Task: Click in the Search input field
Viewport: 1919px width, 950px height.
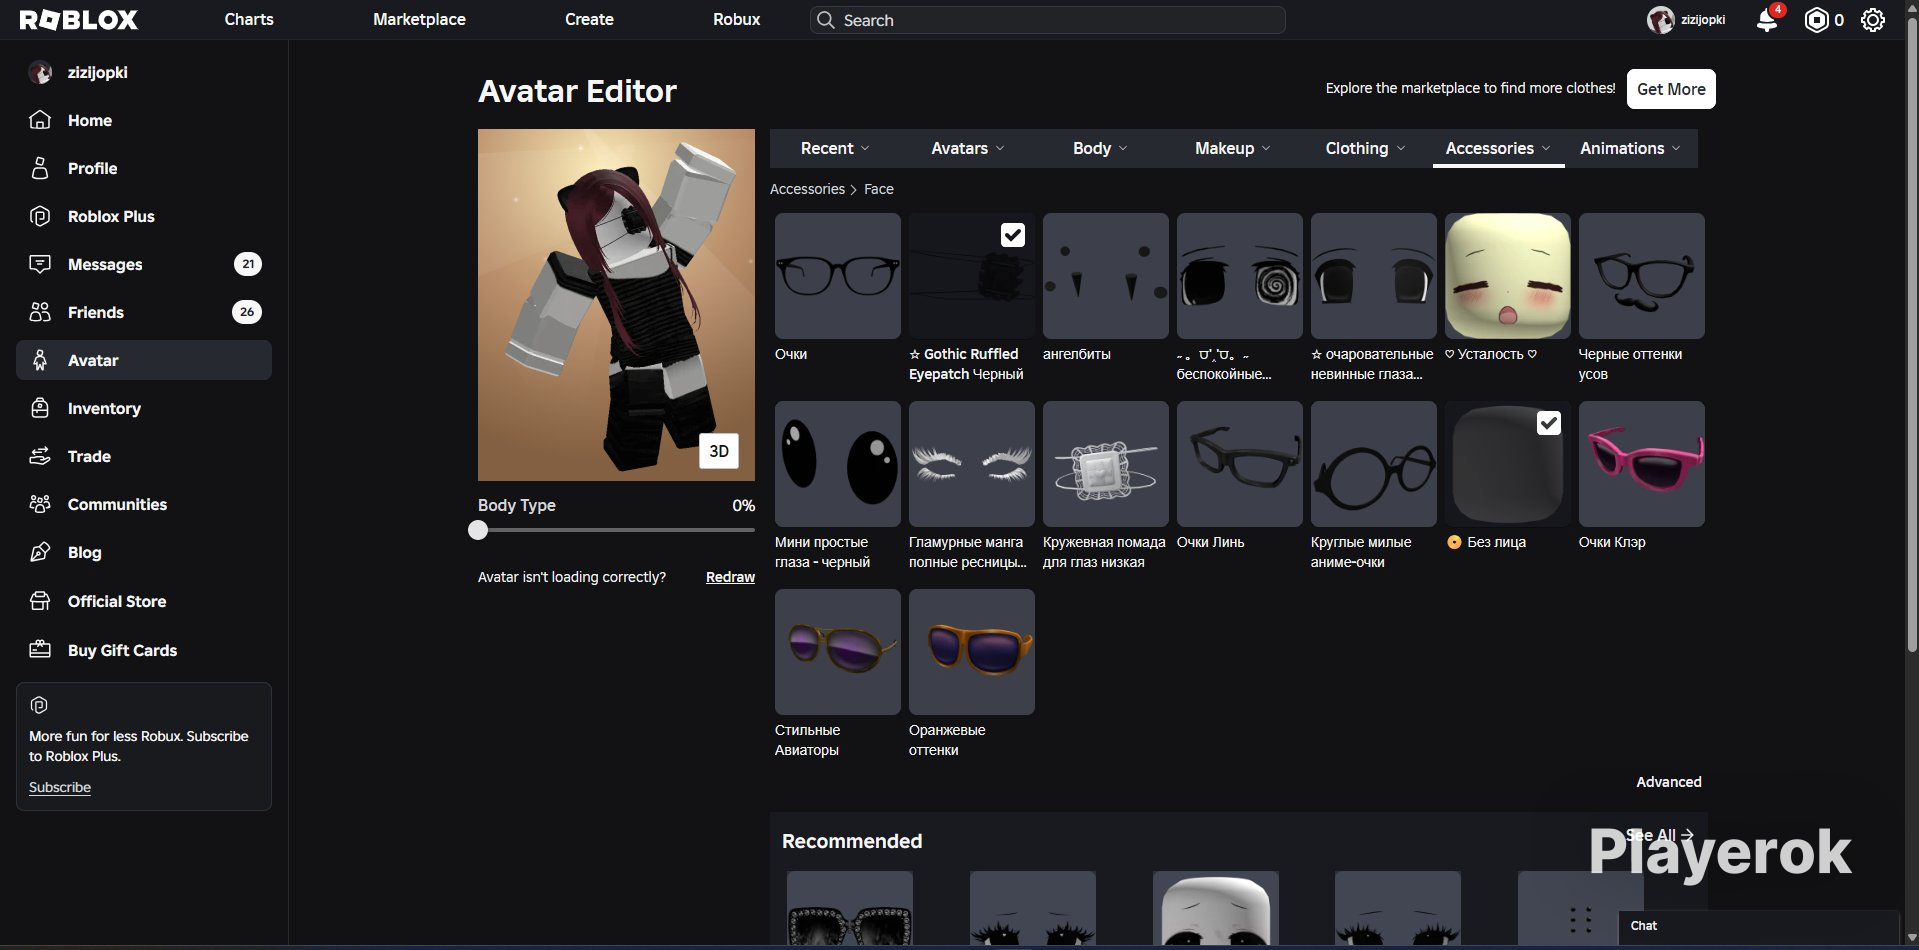Action: point(1047,20)
